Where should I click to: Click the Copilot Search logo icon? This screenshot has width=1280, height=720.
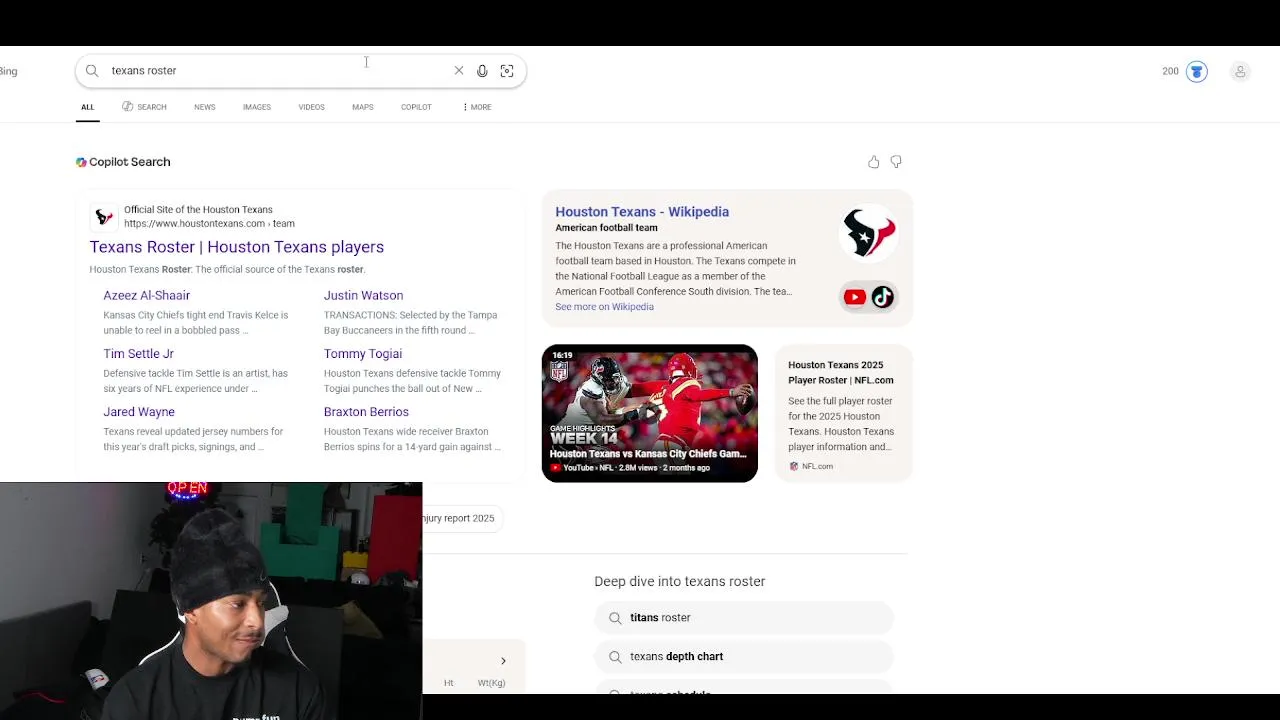coord(81,162)
